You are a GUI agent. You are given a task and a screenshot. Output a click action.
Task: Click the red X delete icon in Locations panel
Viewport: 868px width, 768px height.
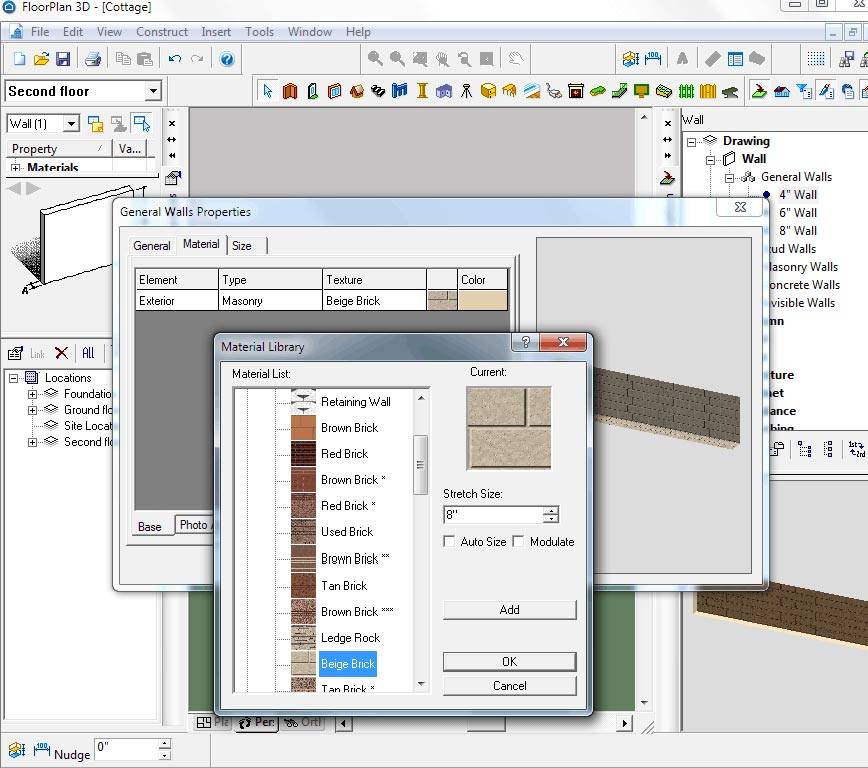(x=62, y=353)
